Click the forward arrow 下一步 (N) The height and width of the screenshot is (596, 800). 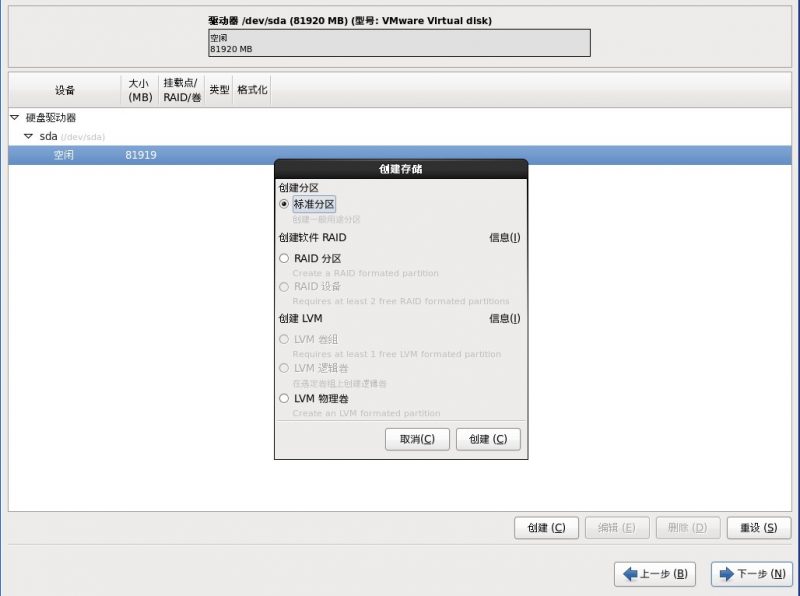[752, 574]
